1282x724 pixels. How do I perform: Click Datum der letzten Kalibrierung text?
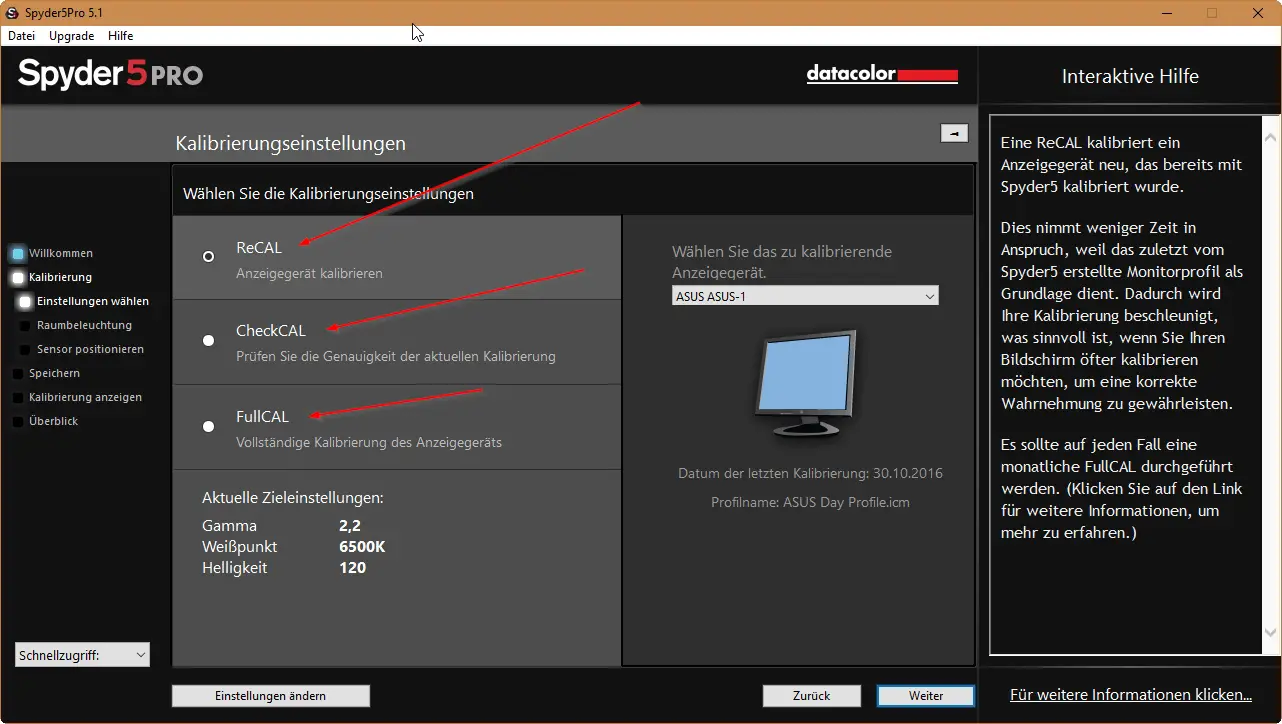(810, 473)
